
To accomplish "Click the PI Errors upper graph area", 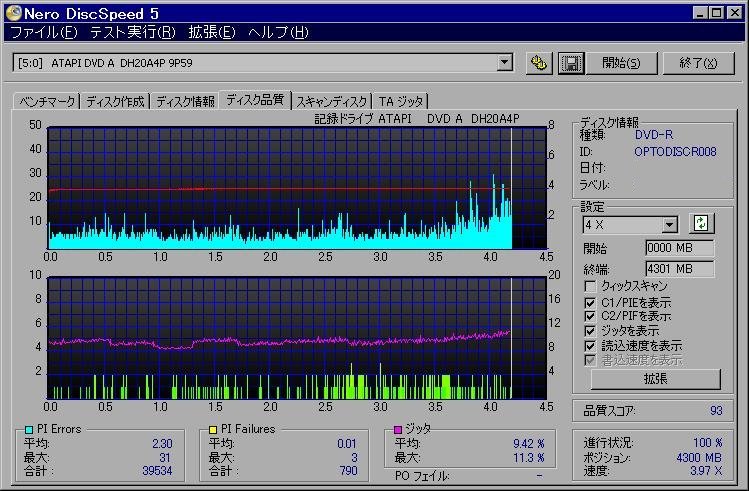I will click(297, 188).
